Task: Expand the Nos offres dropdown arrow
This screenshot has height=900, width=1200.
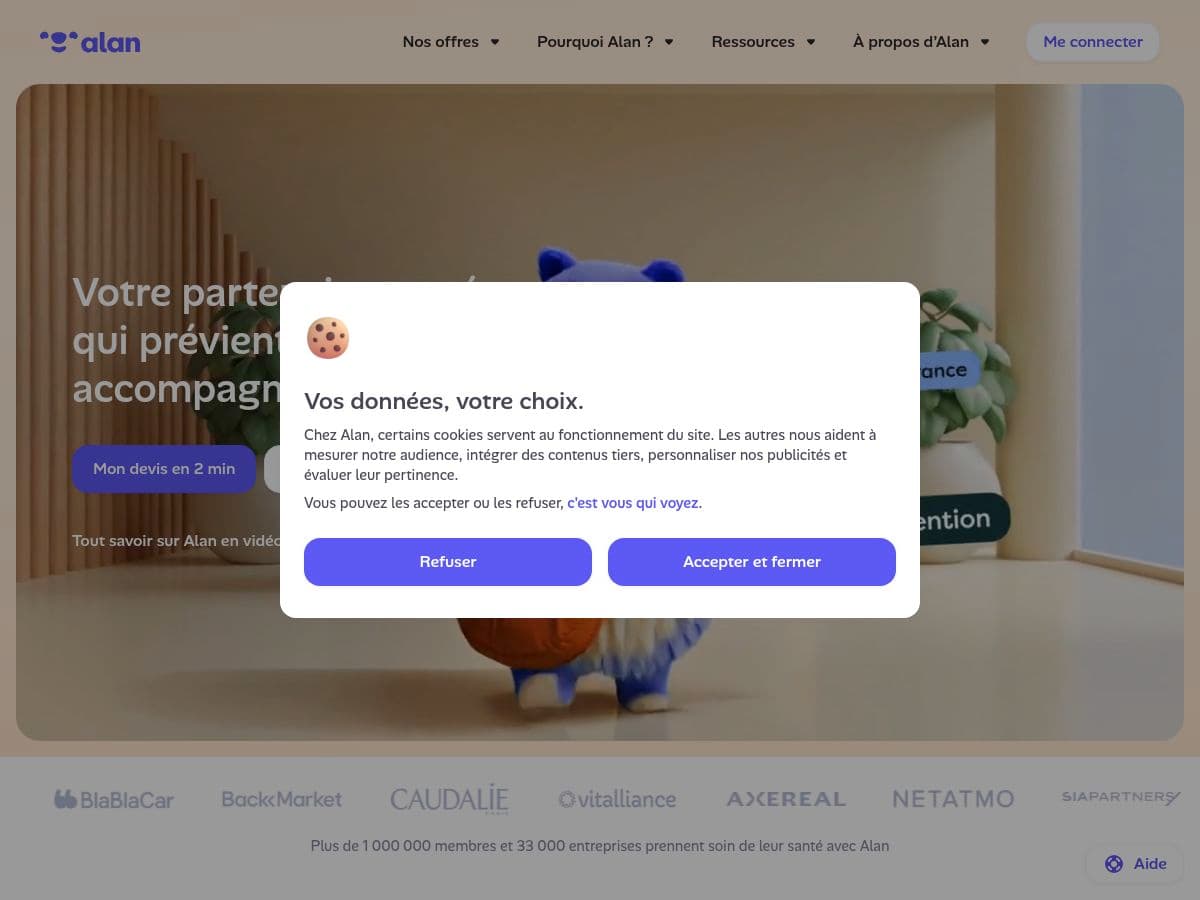Action: point(495,42)
